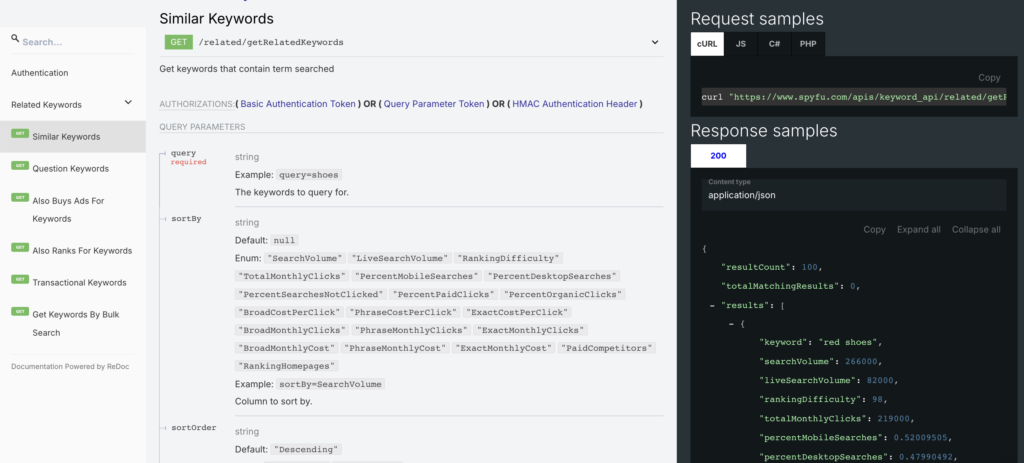Click the "PhraseCostPerClick" enum value

point(402,312)
